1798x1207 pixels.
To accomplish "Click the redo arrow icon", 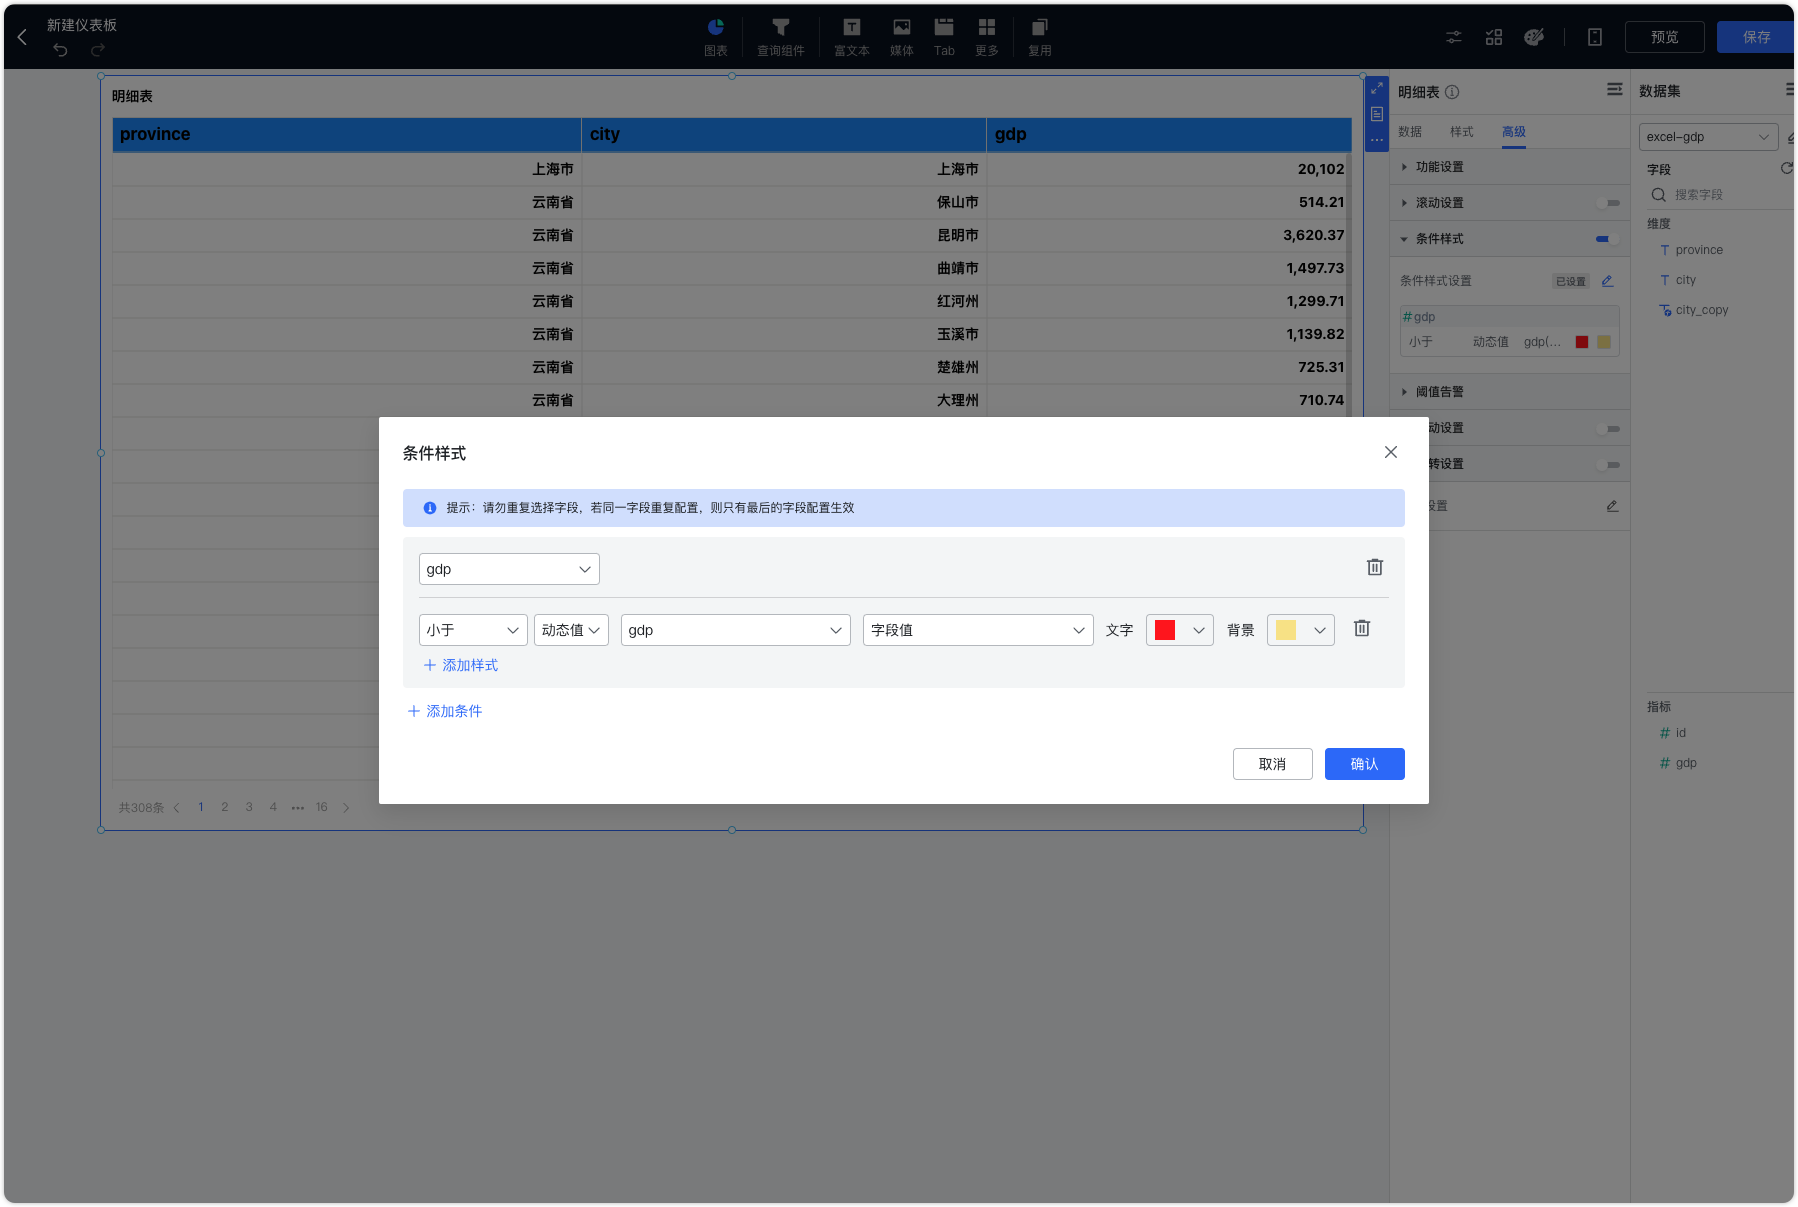I will [98, 50].
